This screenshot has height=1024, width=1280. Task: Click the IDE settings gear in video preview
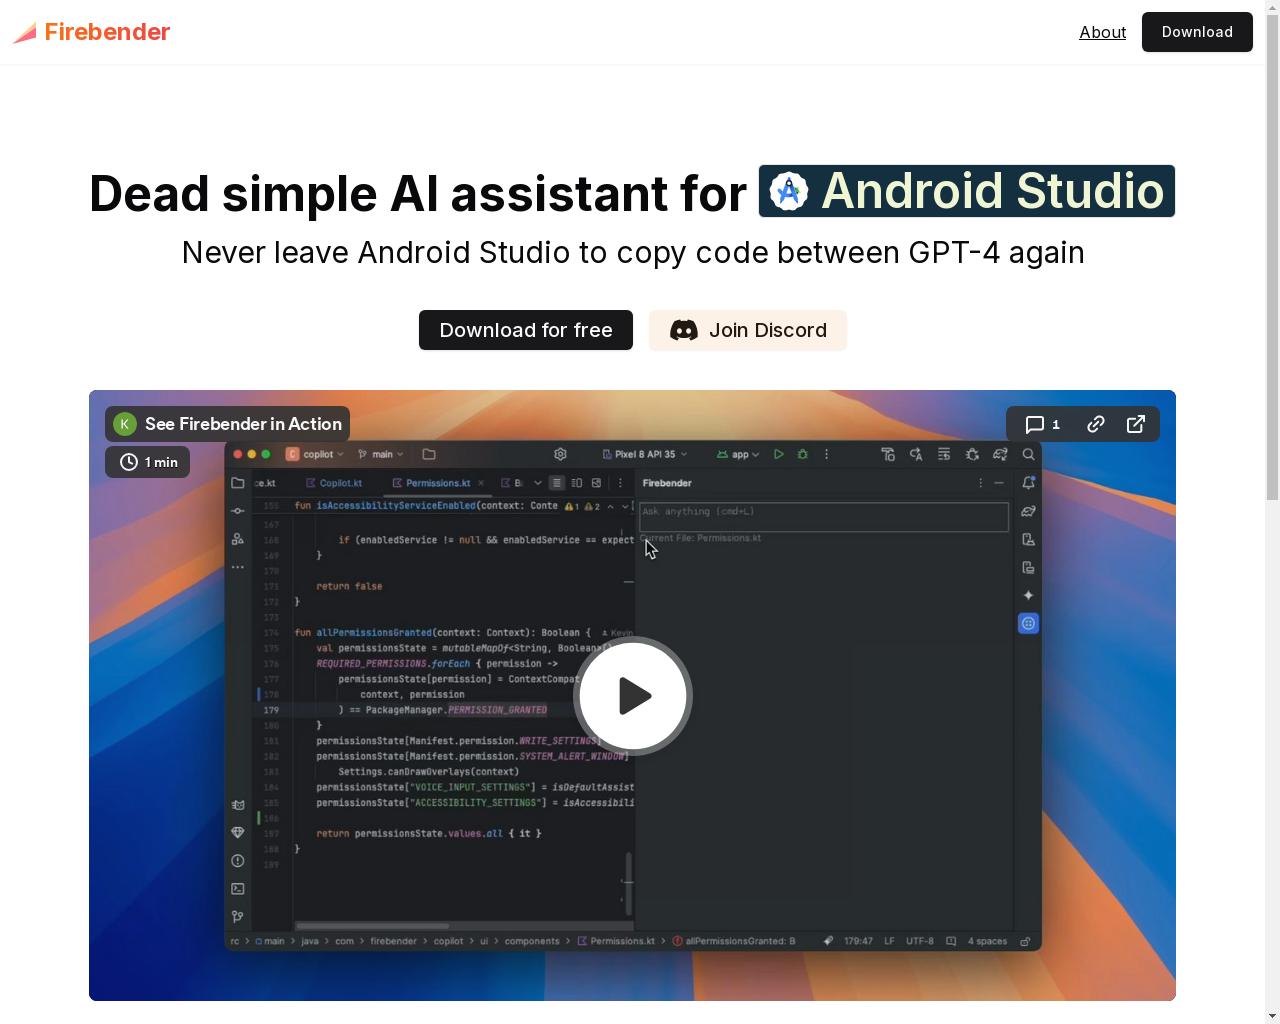pyautogui.click(x=560, y=454)
